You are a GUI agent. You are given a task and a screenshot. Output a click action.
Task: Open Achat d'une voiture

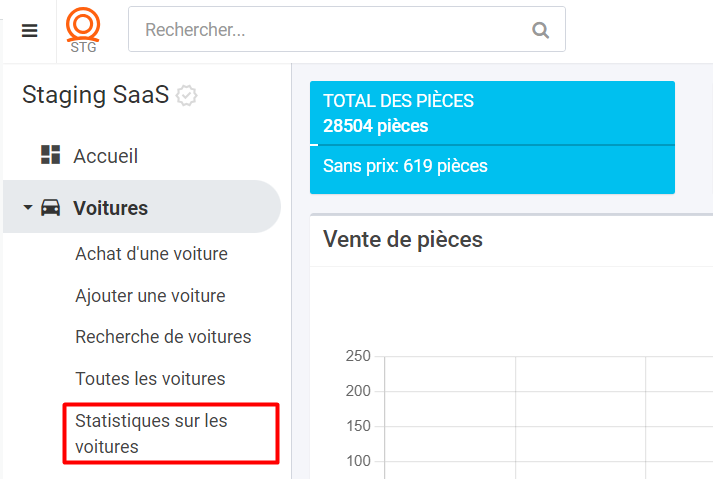tap(151, 254)
